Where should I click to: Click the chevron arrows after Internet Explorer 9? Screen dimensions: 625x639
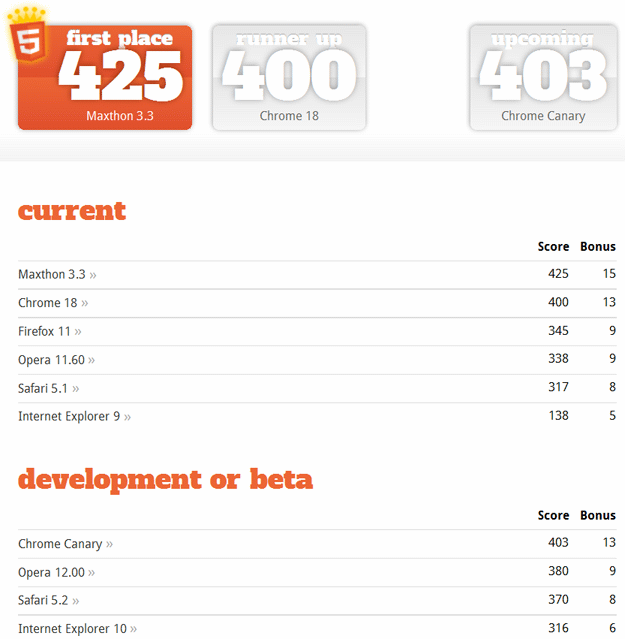(x=127, y=417)
